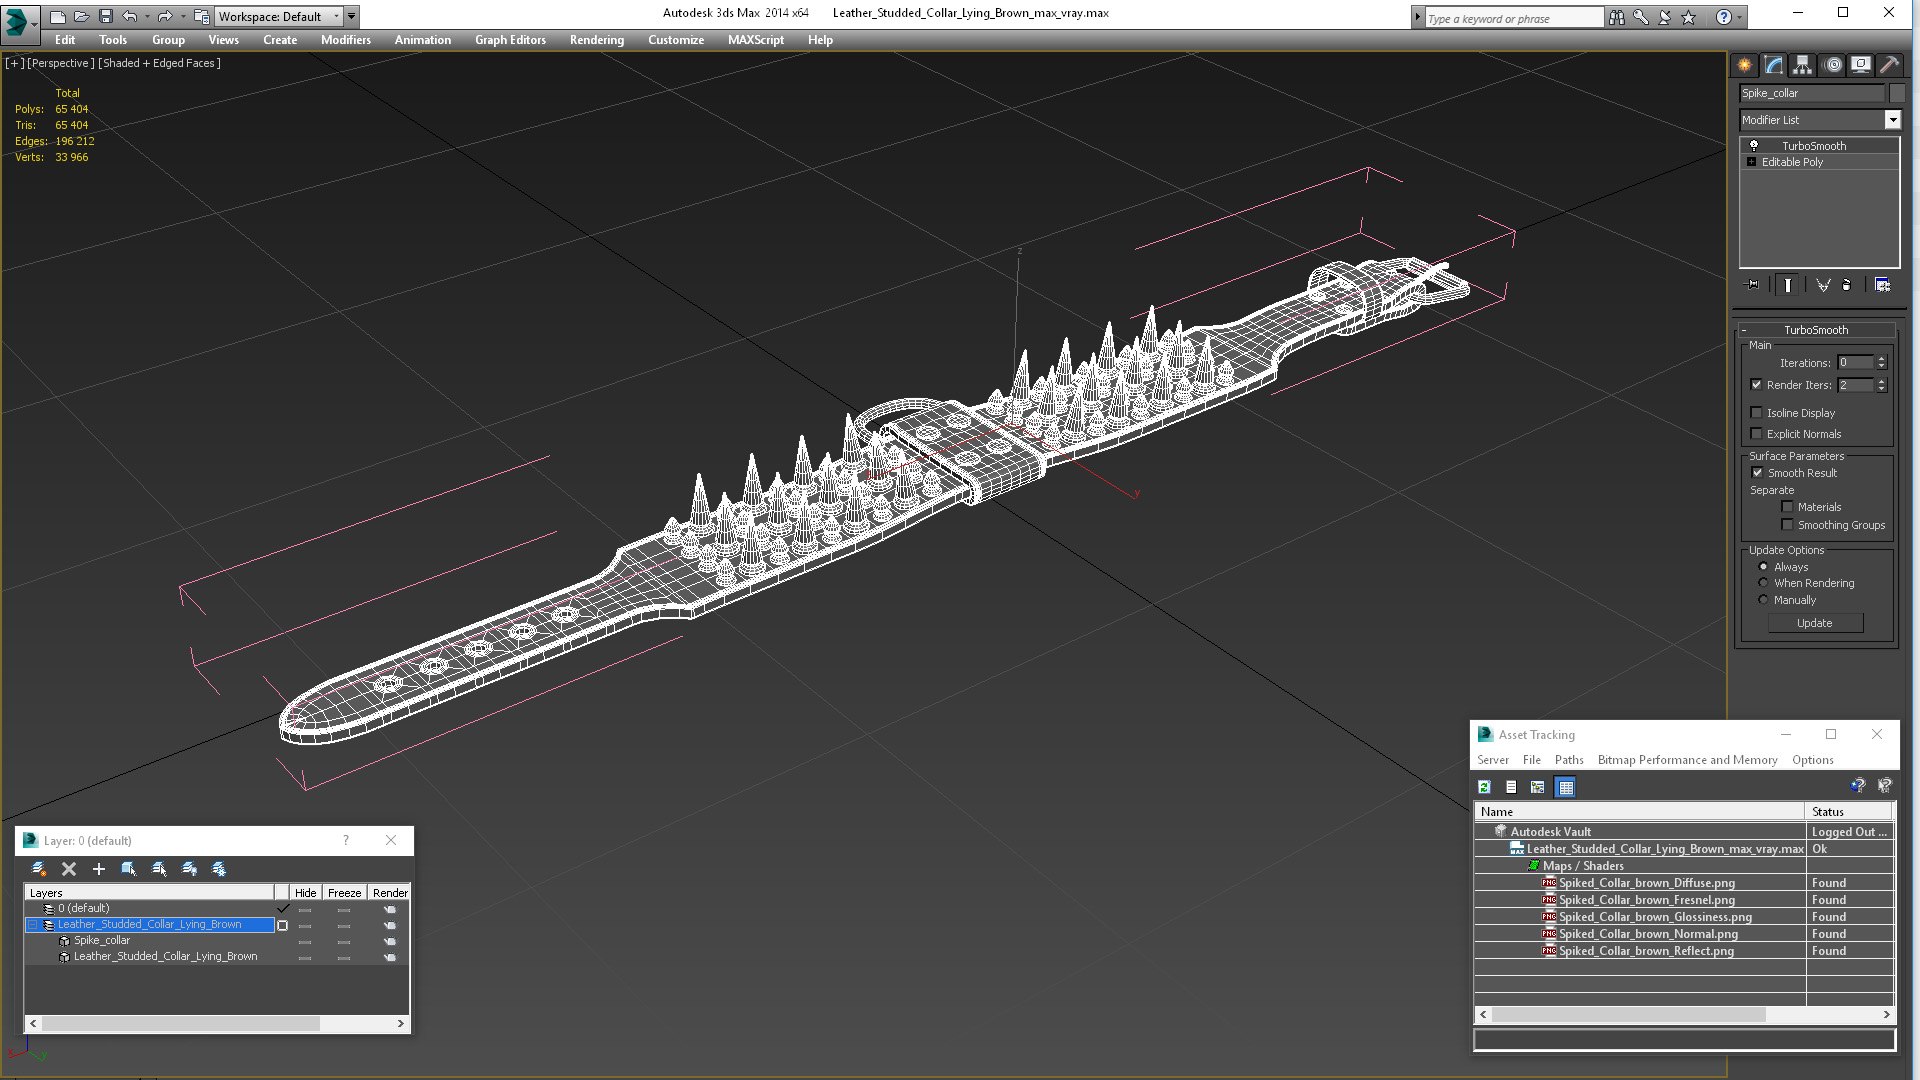Viewport: 1920px width, 1080px height.
Task: Open the Rendering menu
Action: (596, 40)
